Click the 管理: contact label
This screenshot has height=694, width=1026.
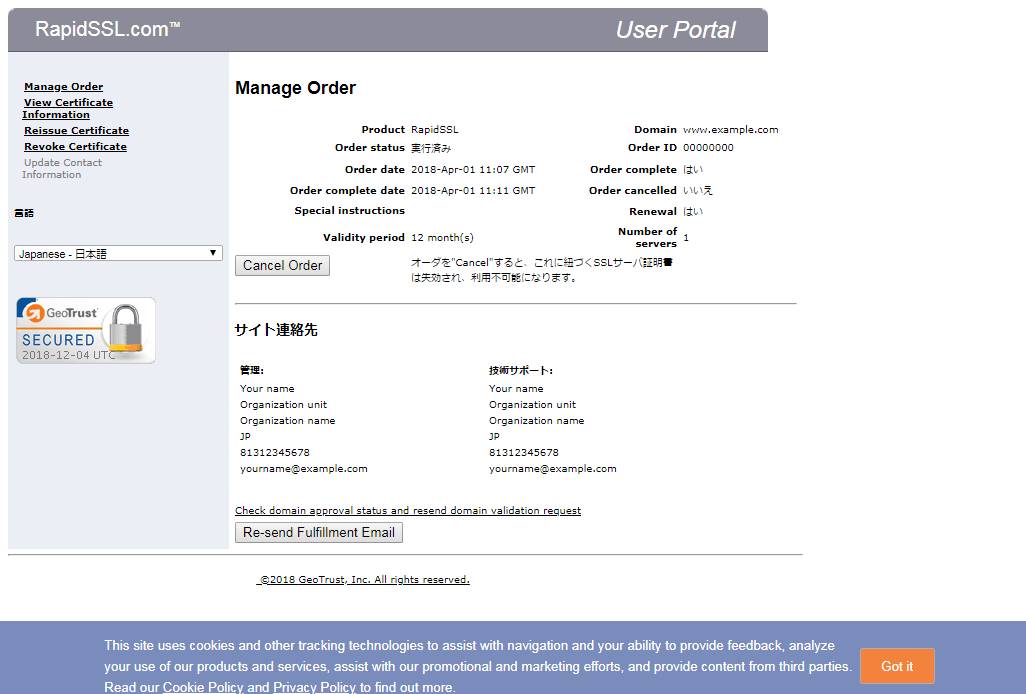(252, 370)
